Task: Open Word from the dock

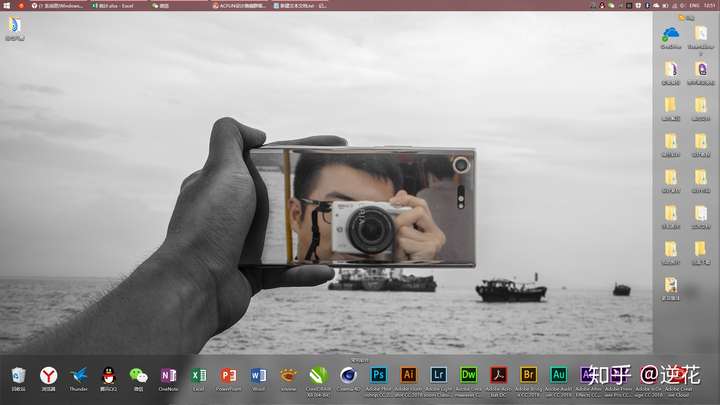Action: 259,376
